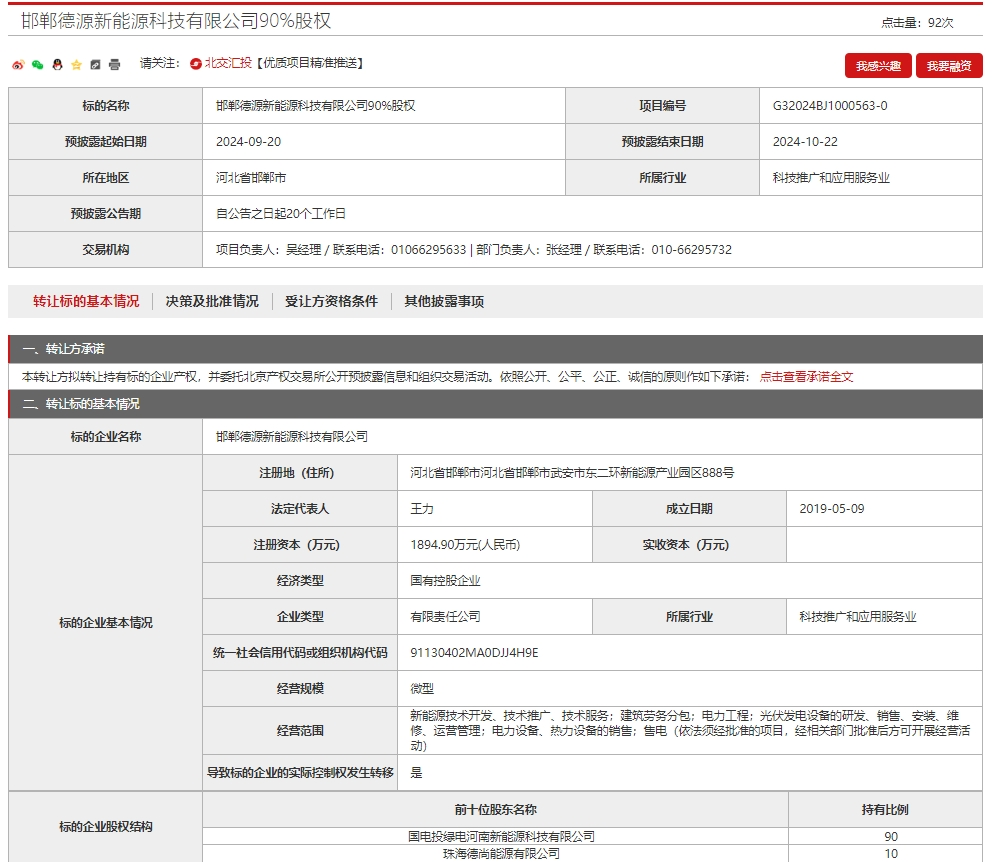Share the listing to Weibo

coord(18,64)
